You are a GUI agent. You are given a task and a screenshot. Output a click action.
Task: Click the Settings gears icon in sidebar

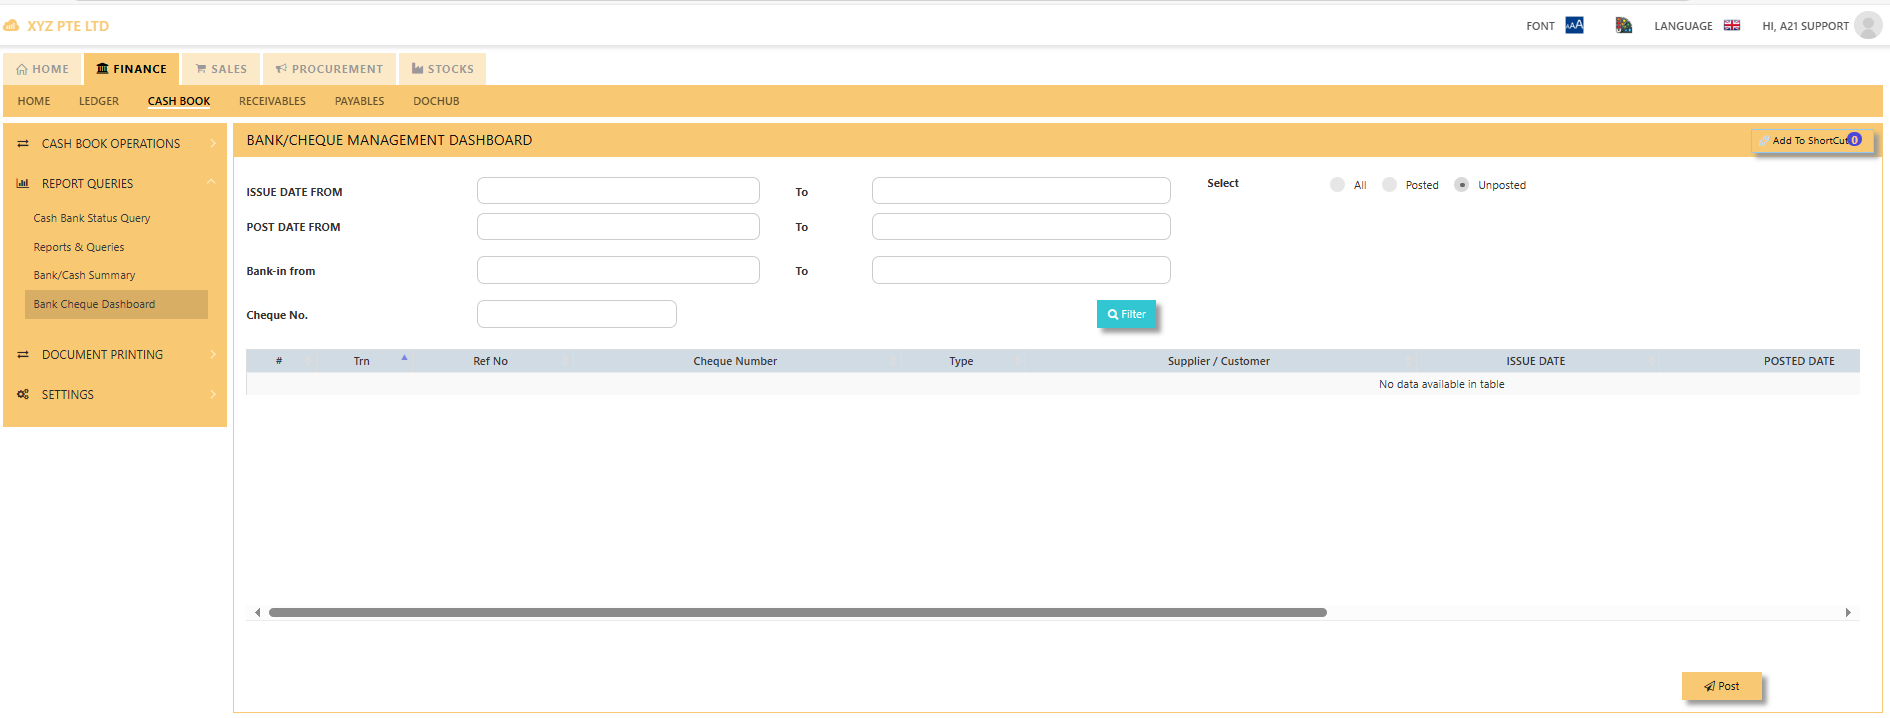23,395
